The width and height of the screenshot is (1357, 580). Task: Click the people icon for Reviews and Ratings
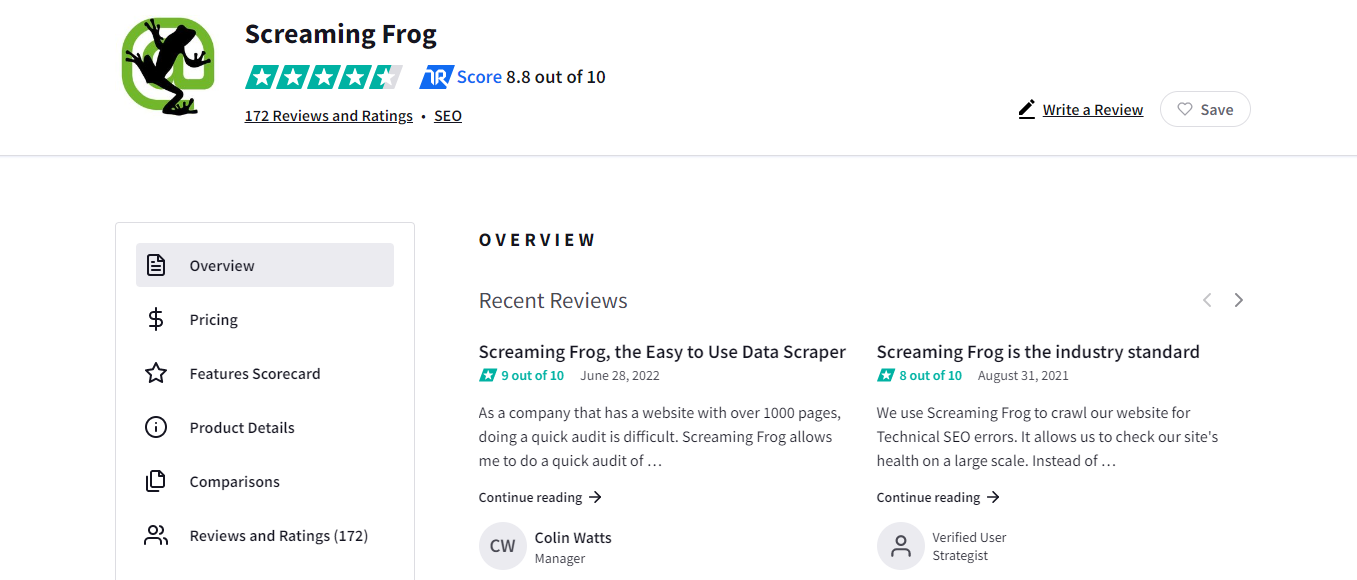[156, 535]
